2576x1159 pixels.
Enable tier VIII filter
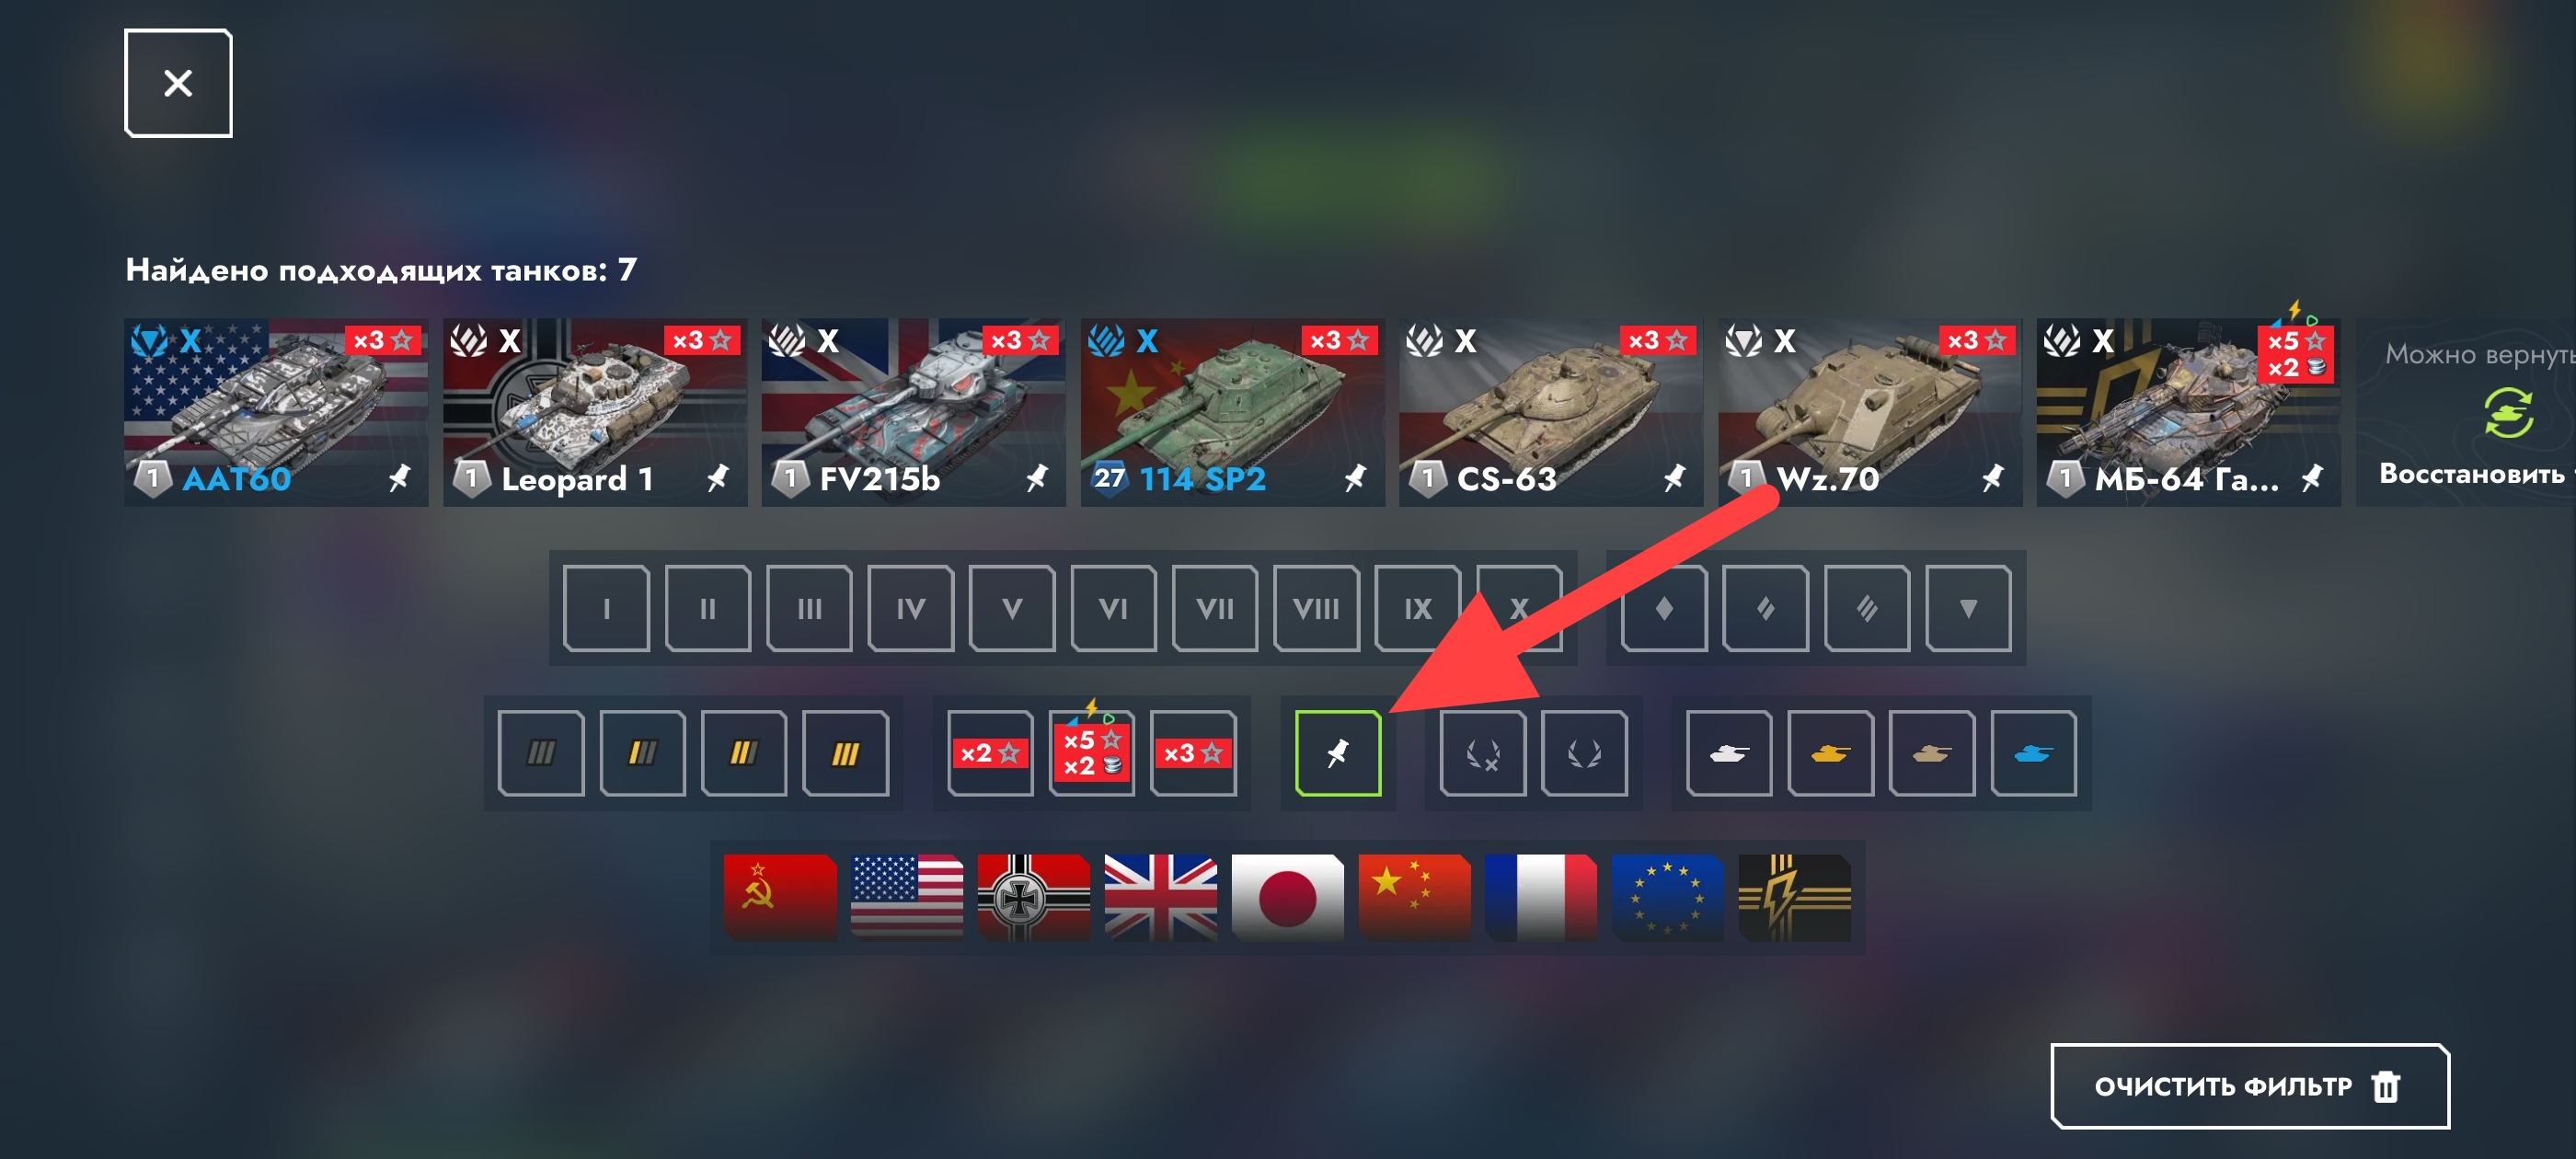1316,608
